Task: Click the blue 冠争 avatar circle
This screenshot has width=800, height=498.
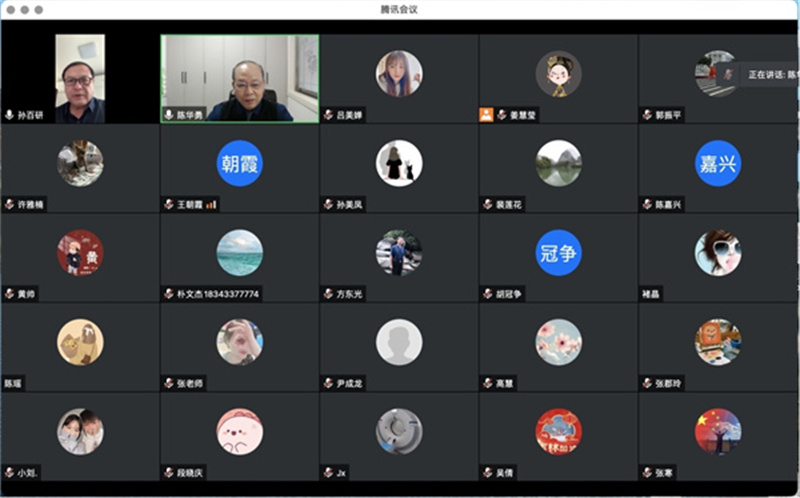Action: tap(558, 252)
